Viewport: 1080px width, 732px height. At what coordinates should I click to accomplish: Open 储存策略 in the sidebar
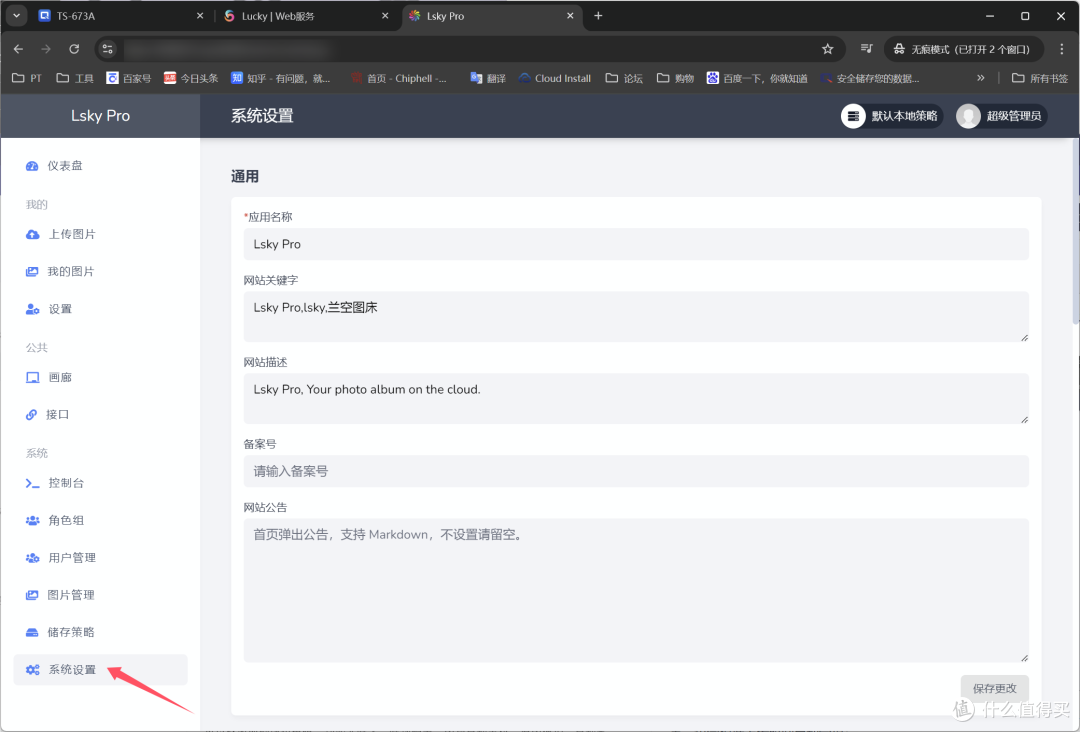tap(101, 632)
